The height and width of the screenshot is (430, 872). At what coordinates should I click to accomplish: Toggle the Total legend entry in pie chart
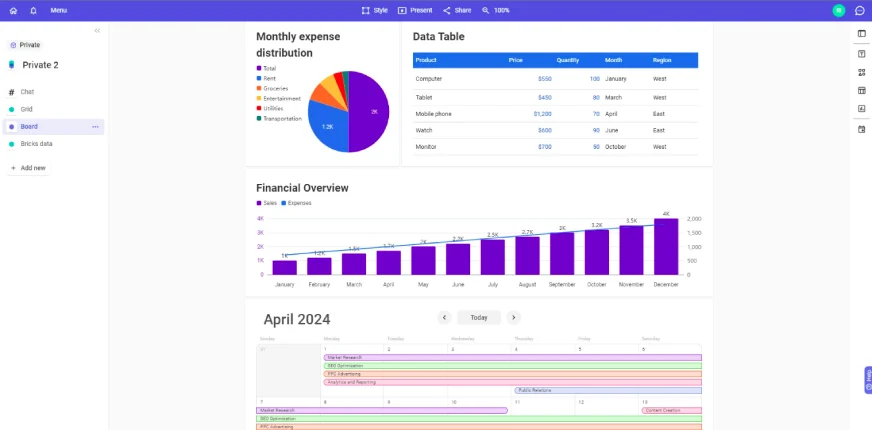(266, 68)
